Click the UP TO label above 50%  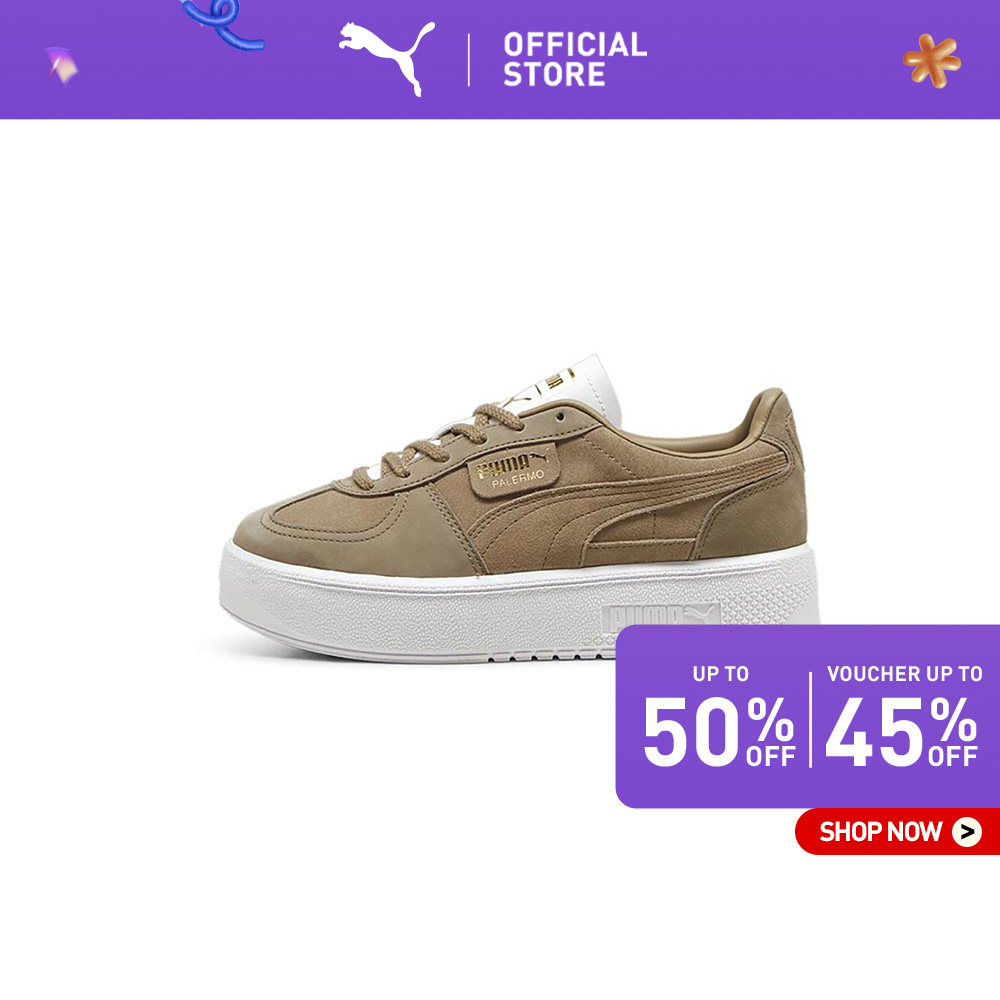coord(721,673)
